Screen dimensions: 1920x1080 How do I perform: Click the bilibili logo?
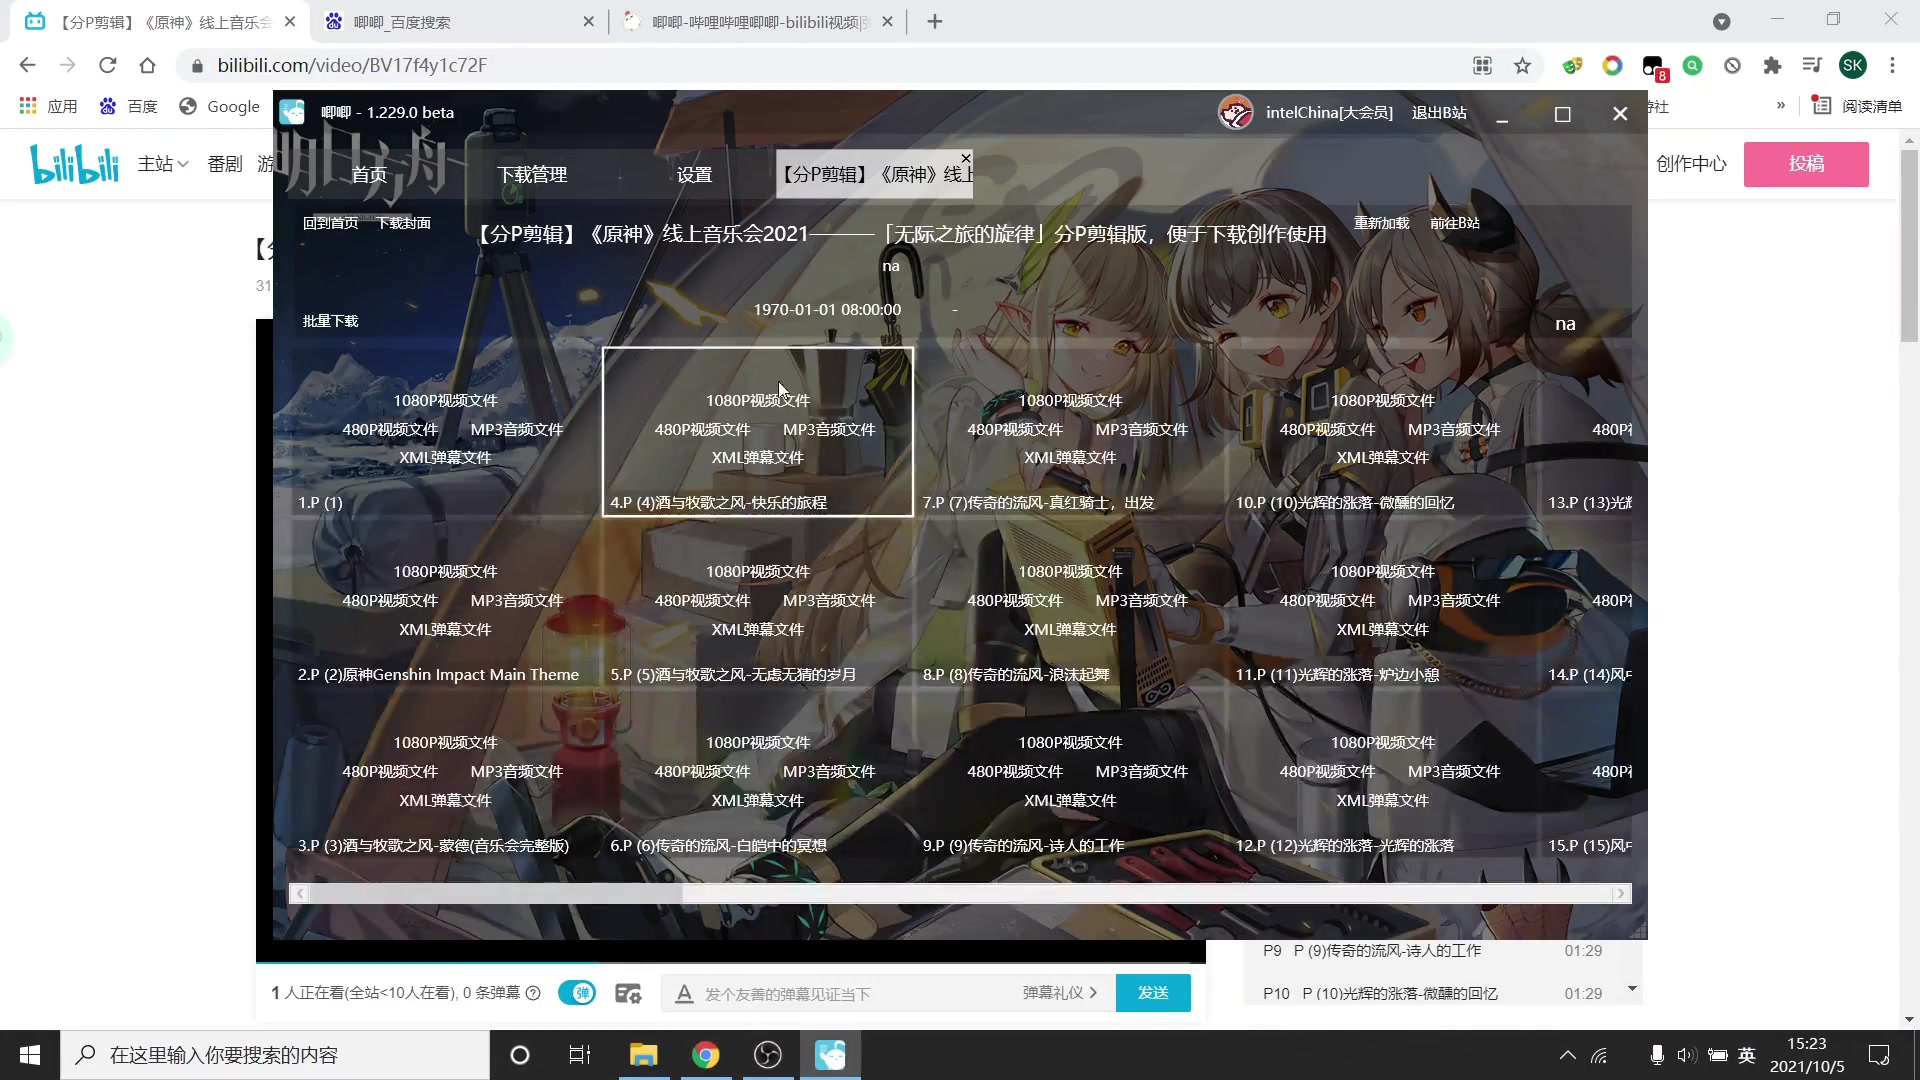(x=74, y=164)
